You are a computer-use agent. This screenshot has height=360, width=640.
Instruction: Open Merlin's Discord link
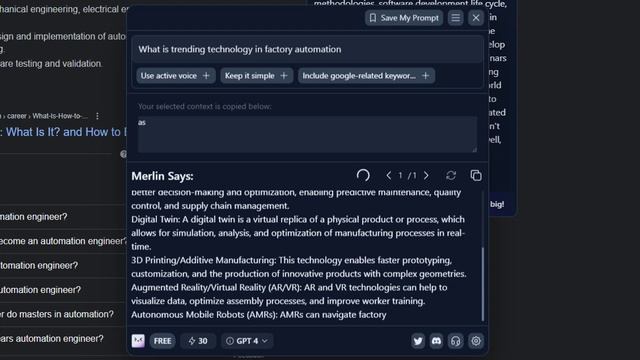(436, 341)
